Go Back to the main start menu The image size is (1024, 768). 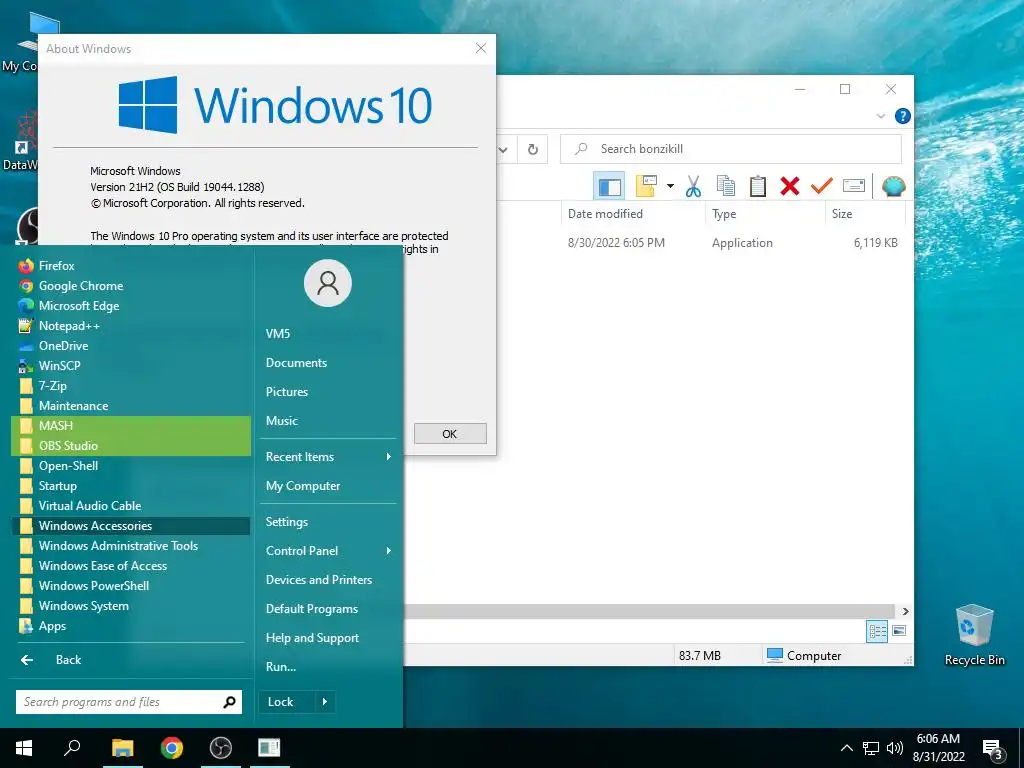(x=131, y=660)
